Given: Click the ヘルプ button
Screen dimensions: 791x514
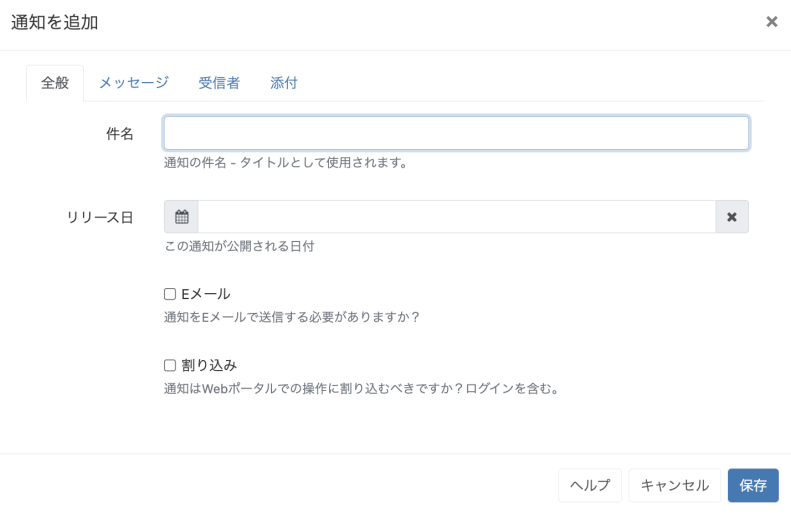Looking at the screenshot, I should click(590, 485).
